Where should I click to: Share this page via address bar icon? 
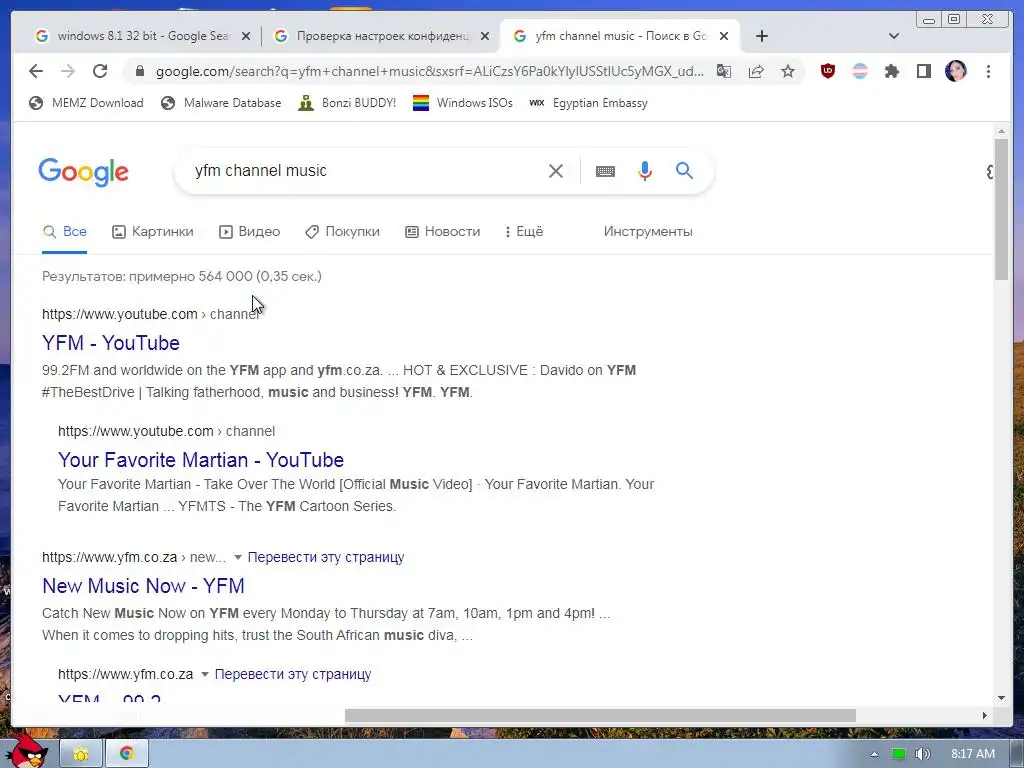[x=756, y=71]
